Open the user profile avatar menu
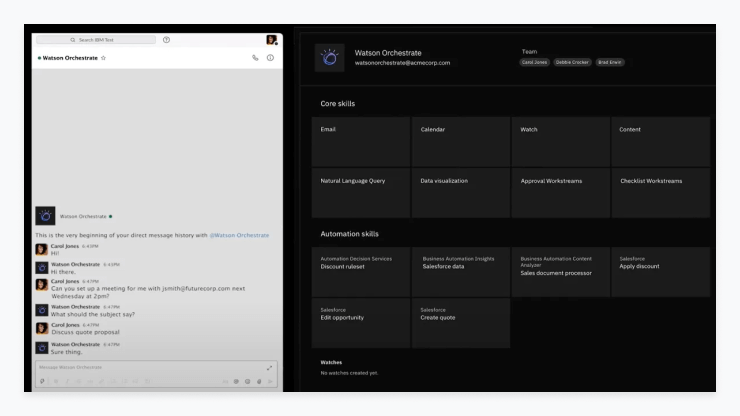Viewport: 740px width, 416px height. tap(271, 40)
